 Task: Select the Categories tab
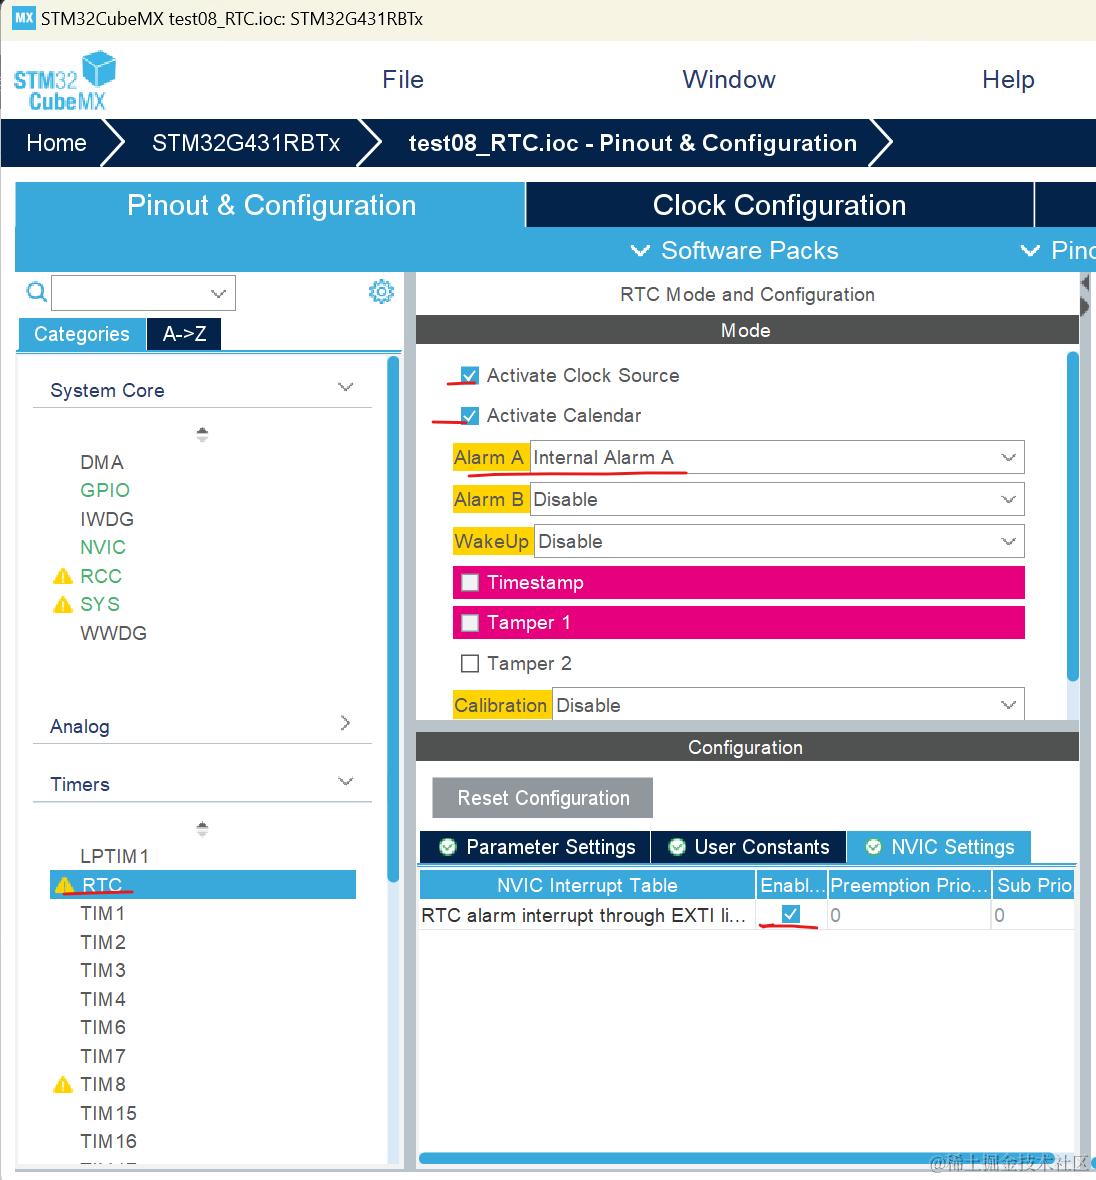81,333
